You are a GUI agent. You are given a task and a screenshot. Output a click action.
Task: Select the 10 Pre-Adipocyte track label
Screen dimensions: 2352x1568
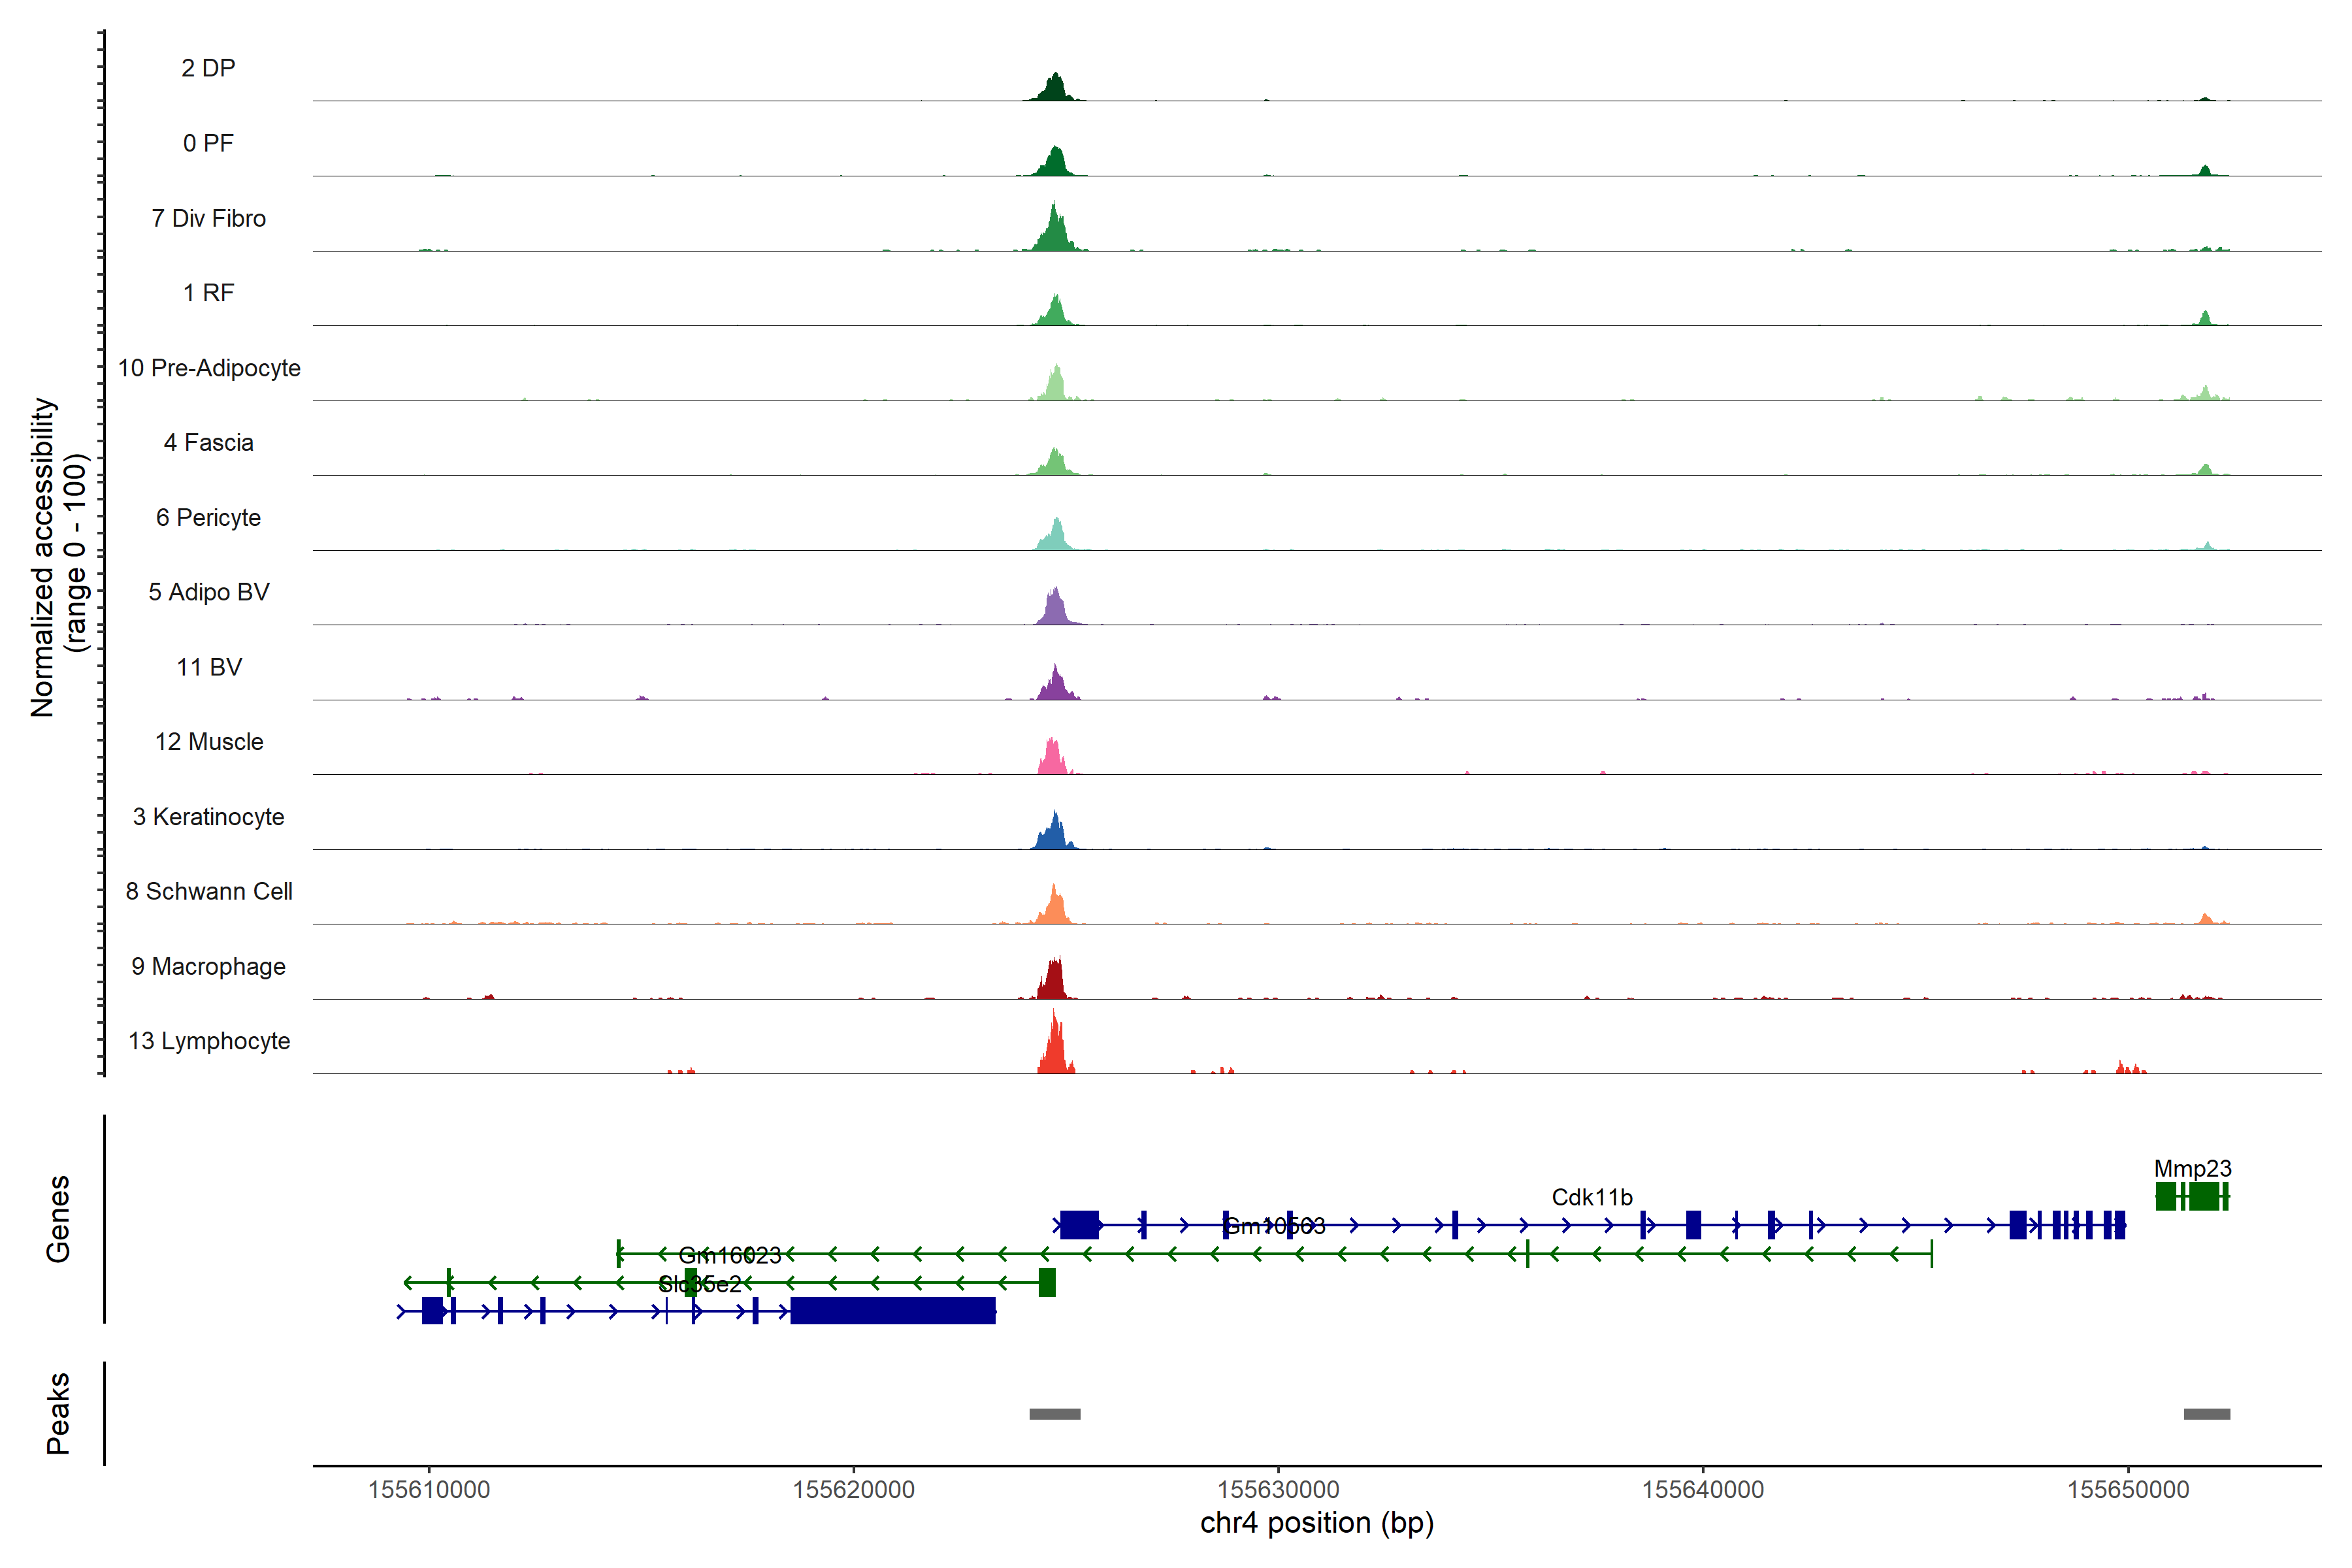[209, 368]
